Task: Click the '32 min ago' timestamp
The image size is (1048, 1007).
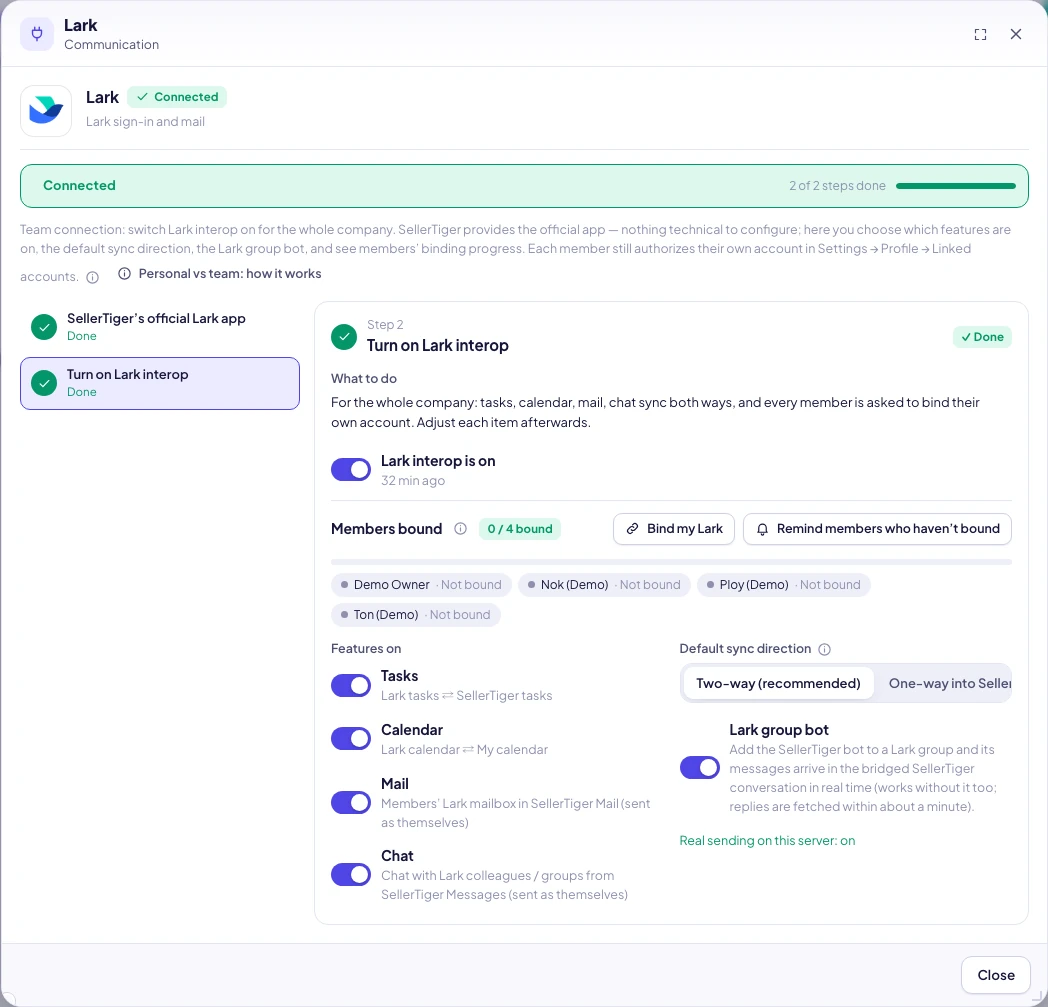Action: point(413,481)
